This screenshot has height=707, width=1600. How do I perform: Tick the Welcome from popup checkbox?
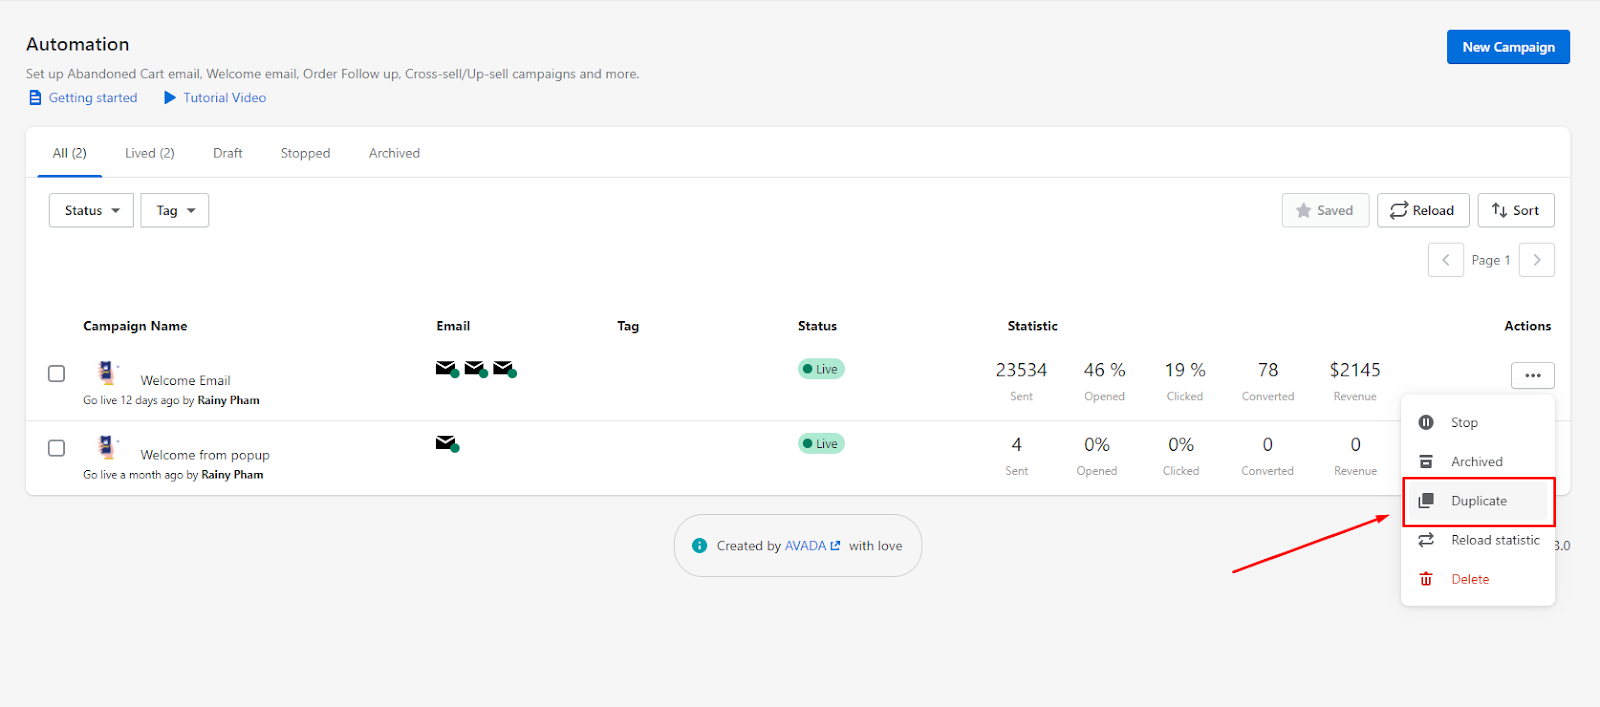click(57, 448)
